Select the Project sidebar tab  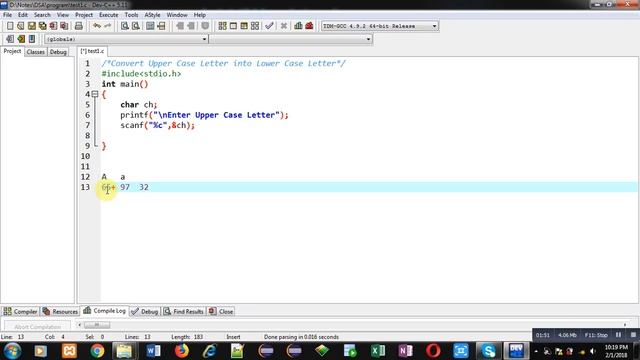click(12, 51)
